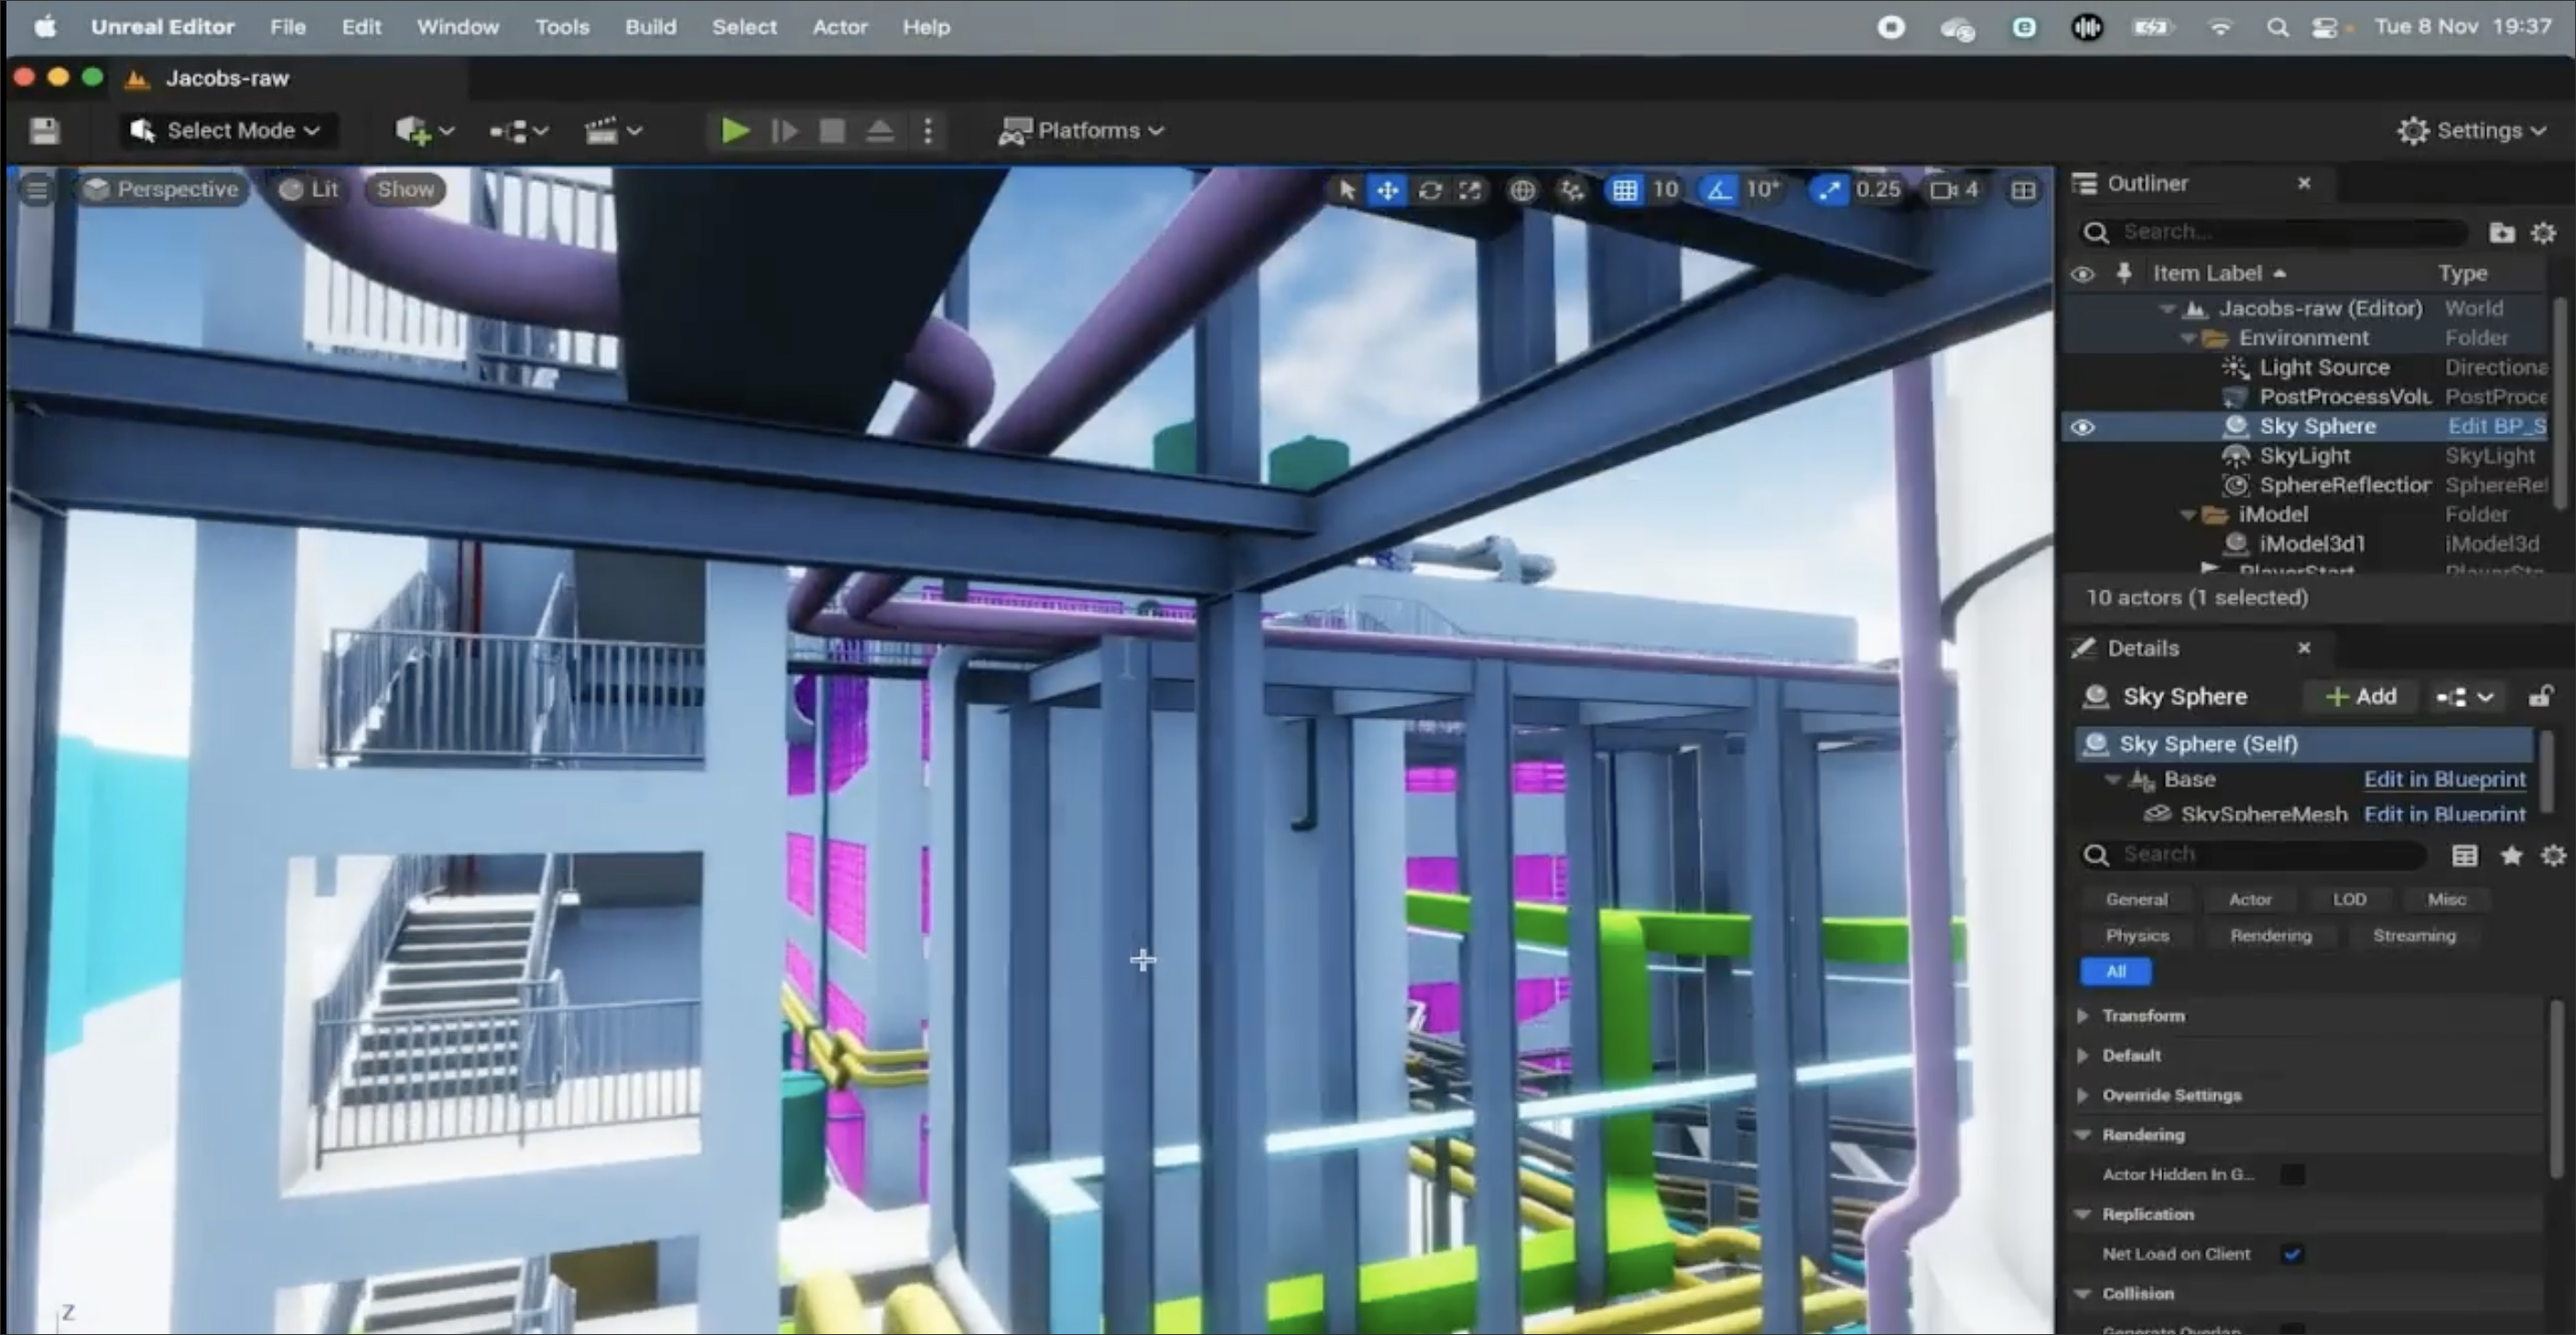Maximize or restore viewport layout icon
This screenshot has height=1335, width=2576.
click(2023, 190)
